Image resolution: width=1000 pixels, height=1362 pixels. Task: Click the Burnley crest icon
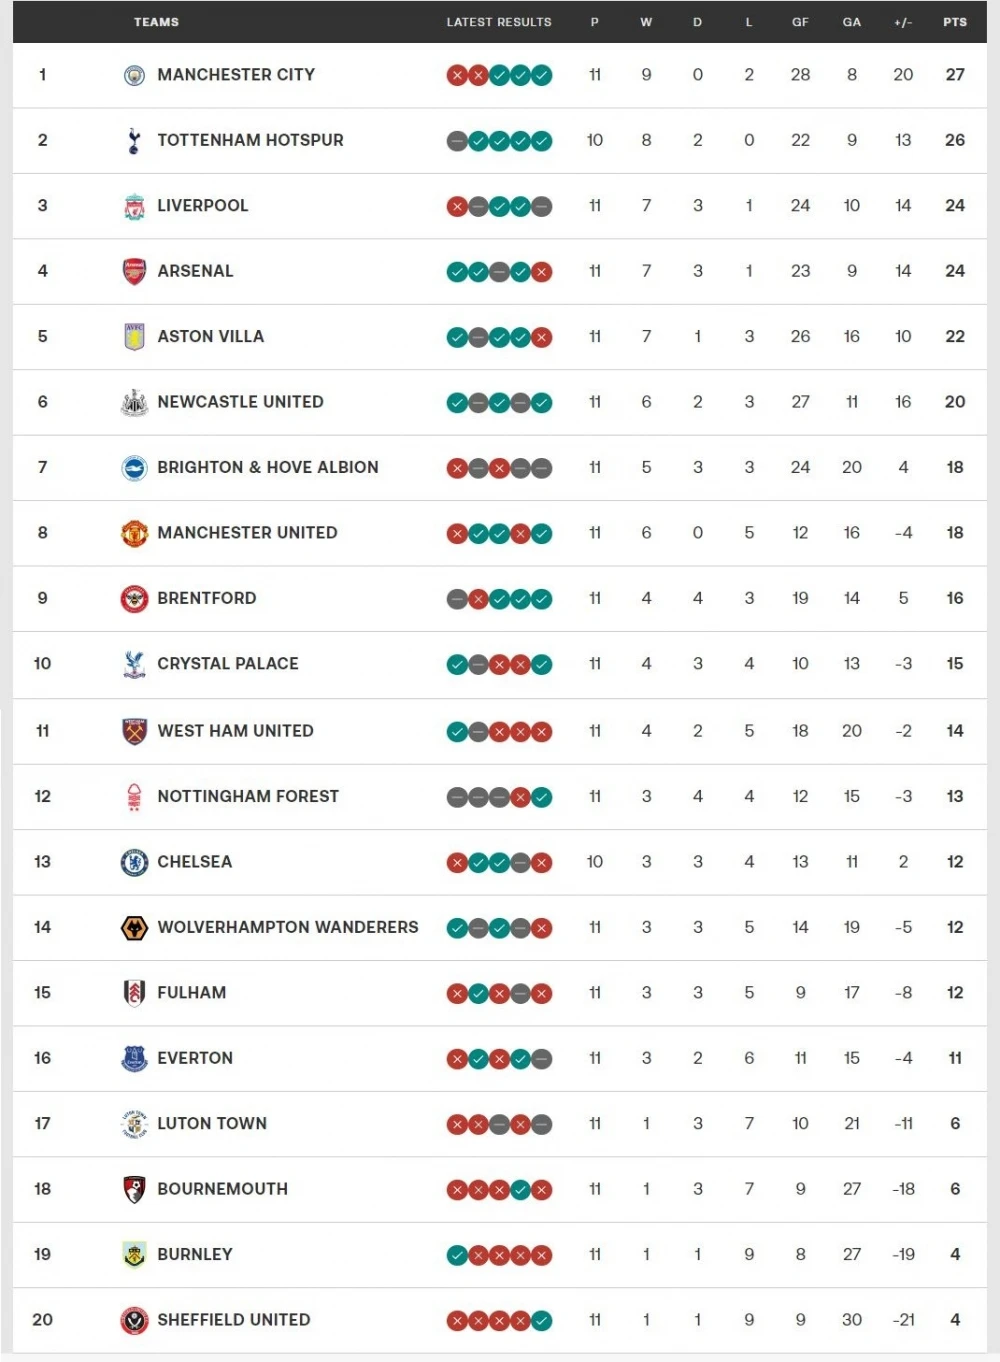(x=134, y=1254)
